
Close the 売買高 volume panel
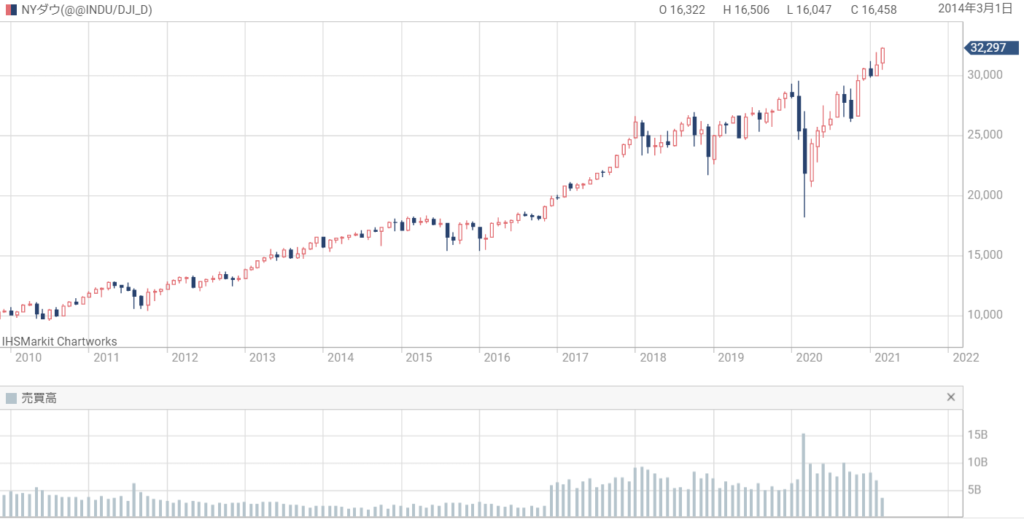951,398
